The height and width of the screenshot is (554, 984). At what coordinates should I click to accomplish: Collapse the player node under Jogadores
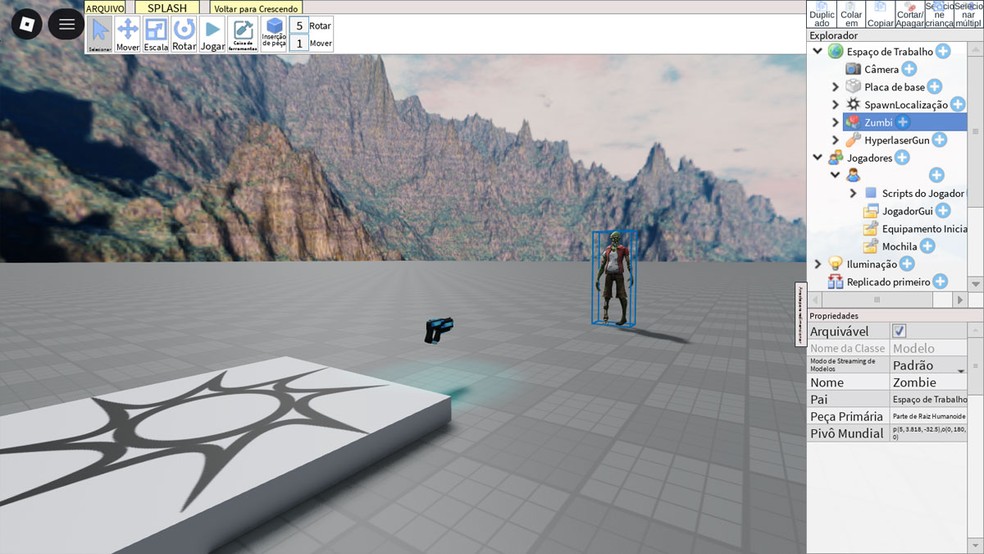[x=835, y=175]
